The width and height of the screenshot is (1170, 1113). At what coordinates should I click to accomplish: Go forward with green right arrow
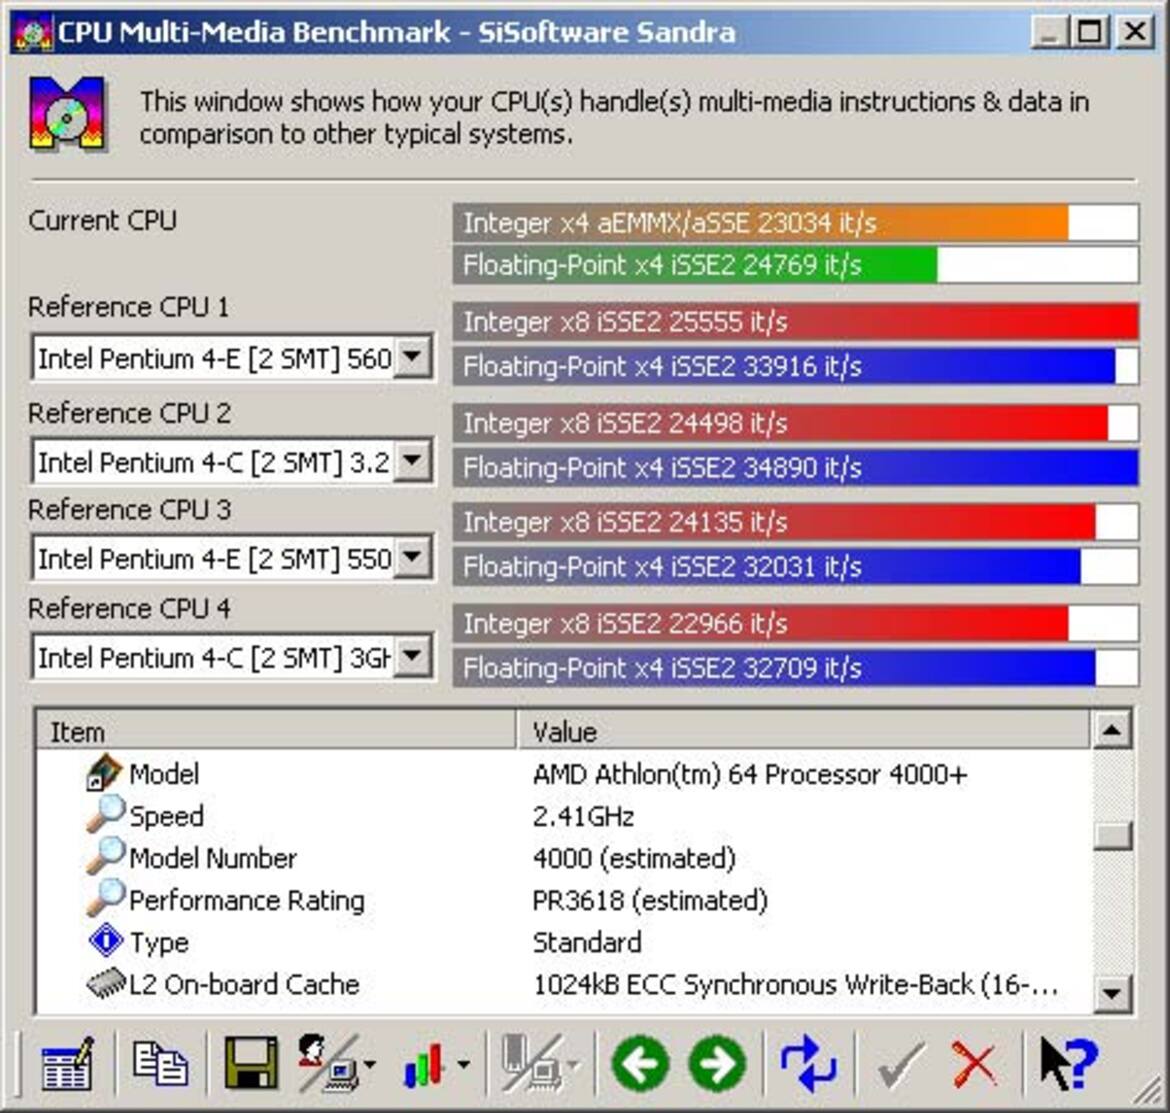(x=717, y=1063)
